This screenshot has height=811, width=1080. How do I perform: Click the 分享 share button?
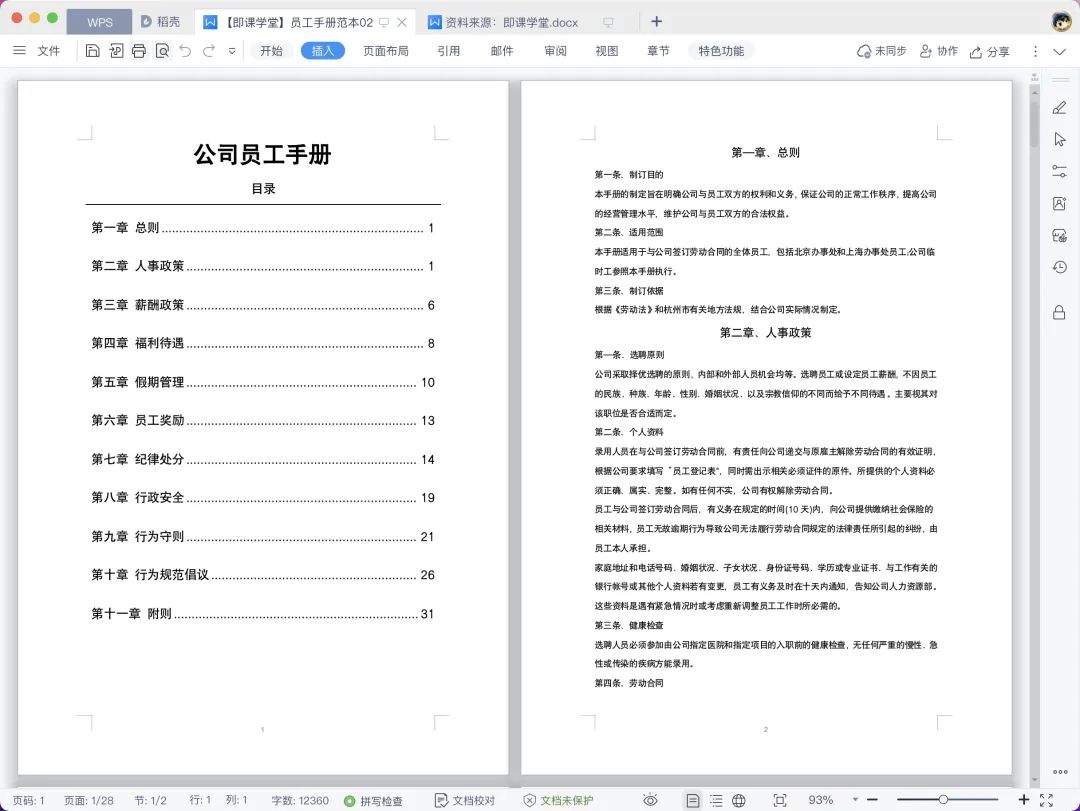(x=989, y=52)
